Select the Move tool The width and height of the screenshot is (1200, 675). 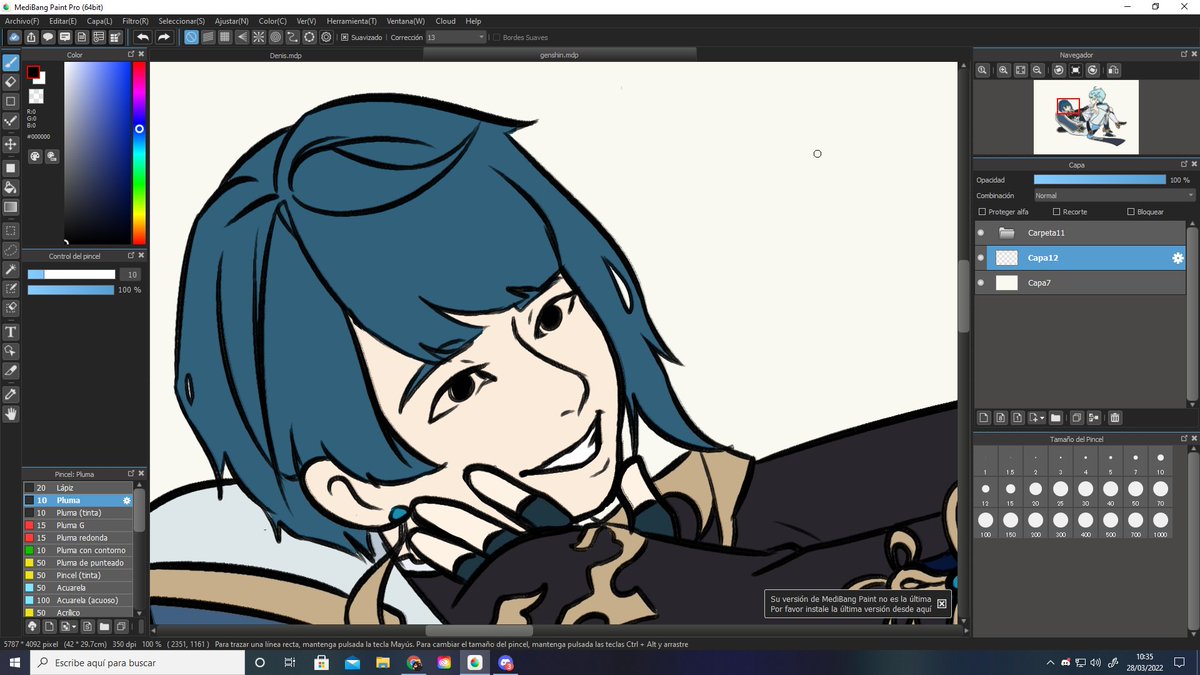click(11, 144)
